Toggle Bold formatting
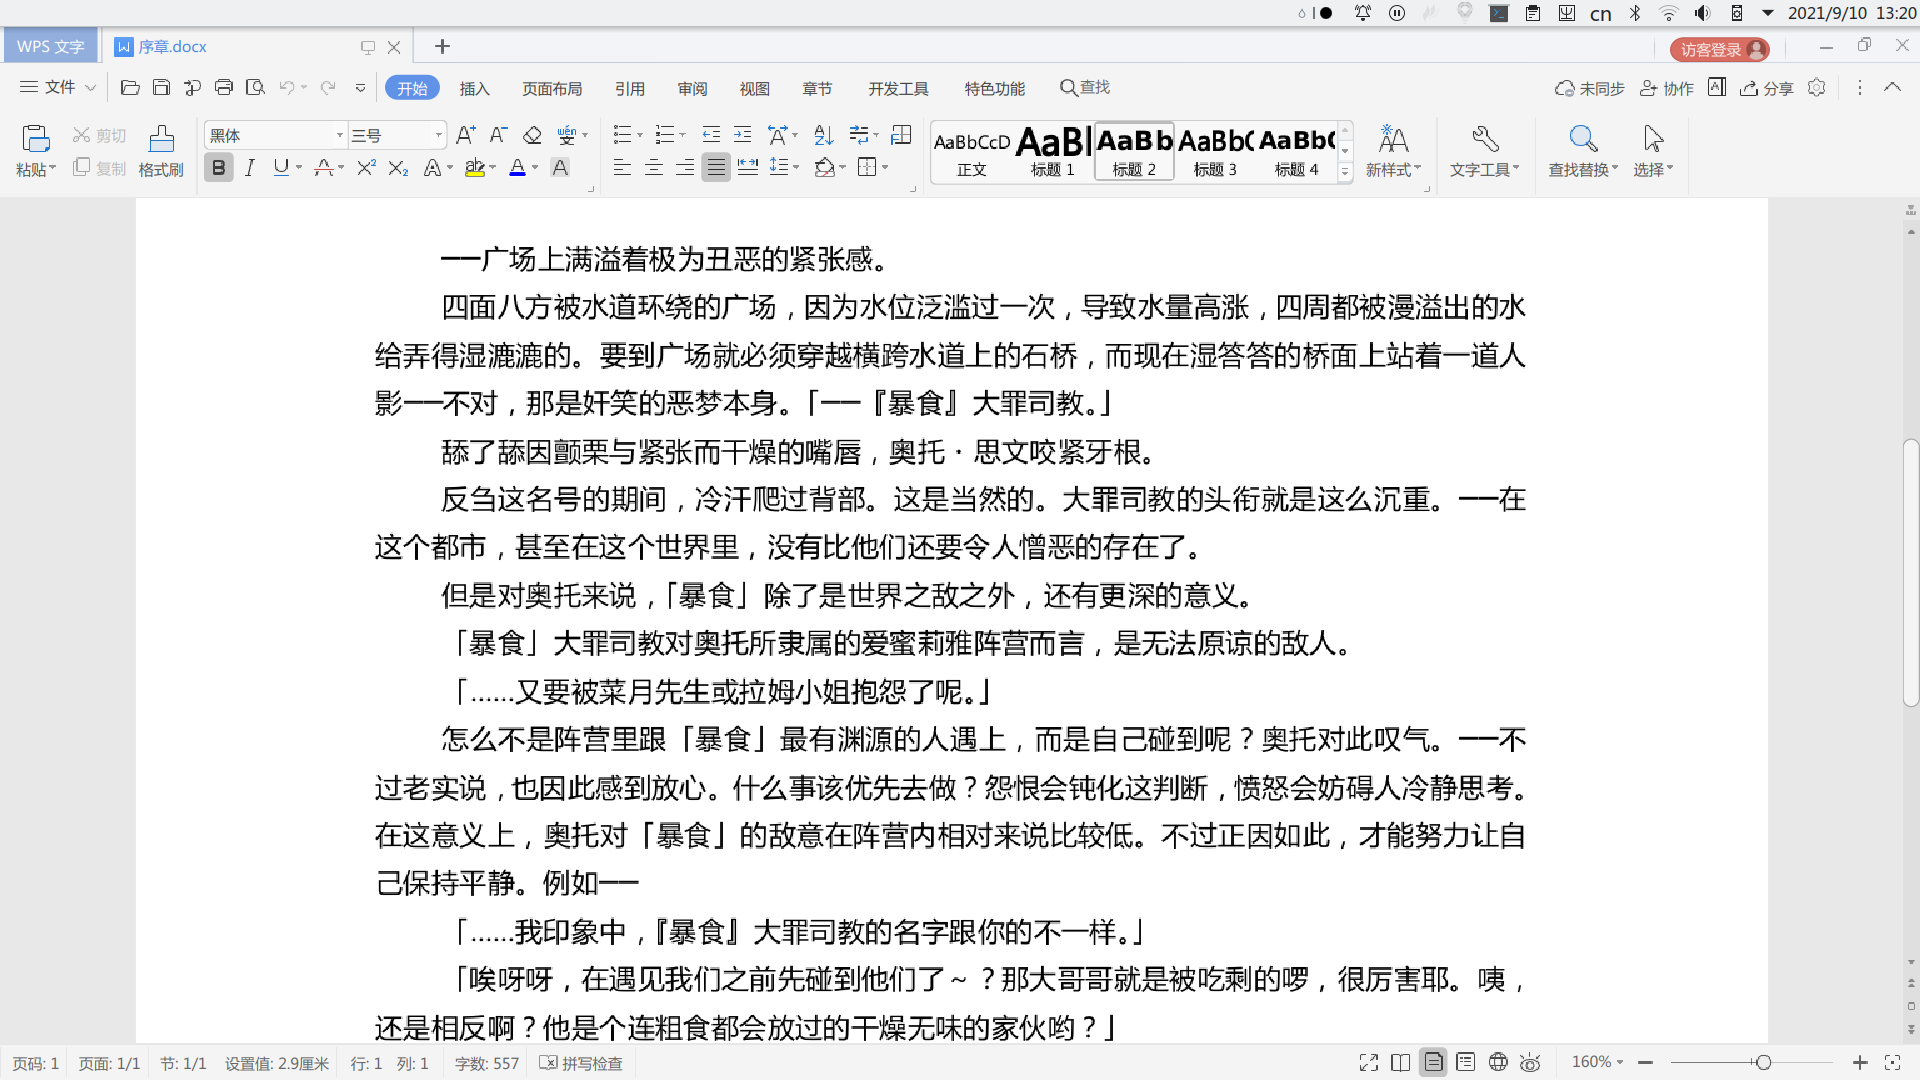The height and width of the screenshot is (1080, 1920). point(218,168)
